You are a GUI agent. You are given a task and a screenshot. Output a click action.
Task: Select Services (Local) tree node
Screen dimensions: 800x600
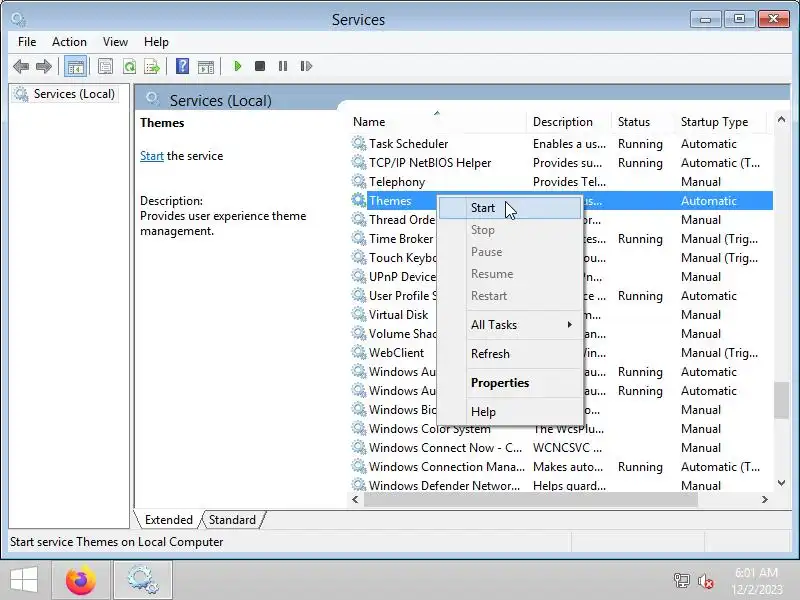[x=64, y=94]
